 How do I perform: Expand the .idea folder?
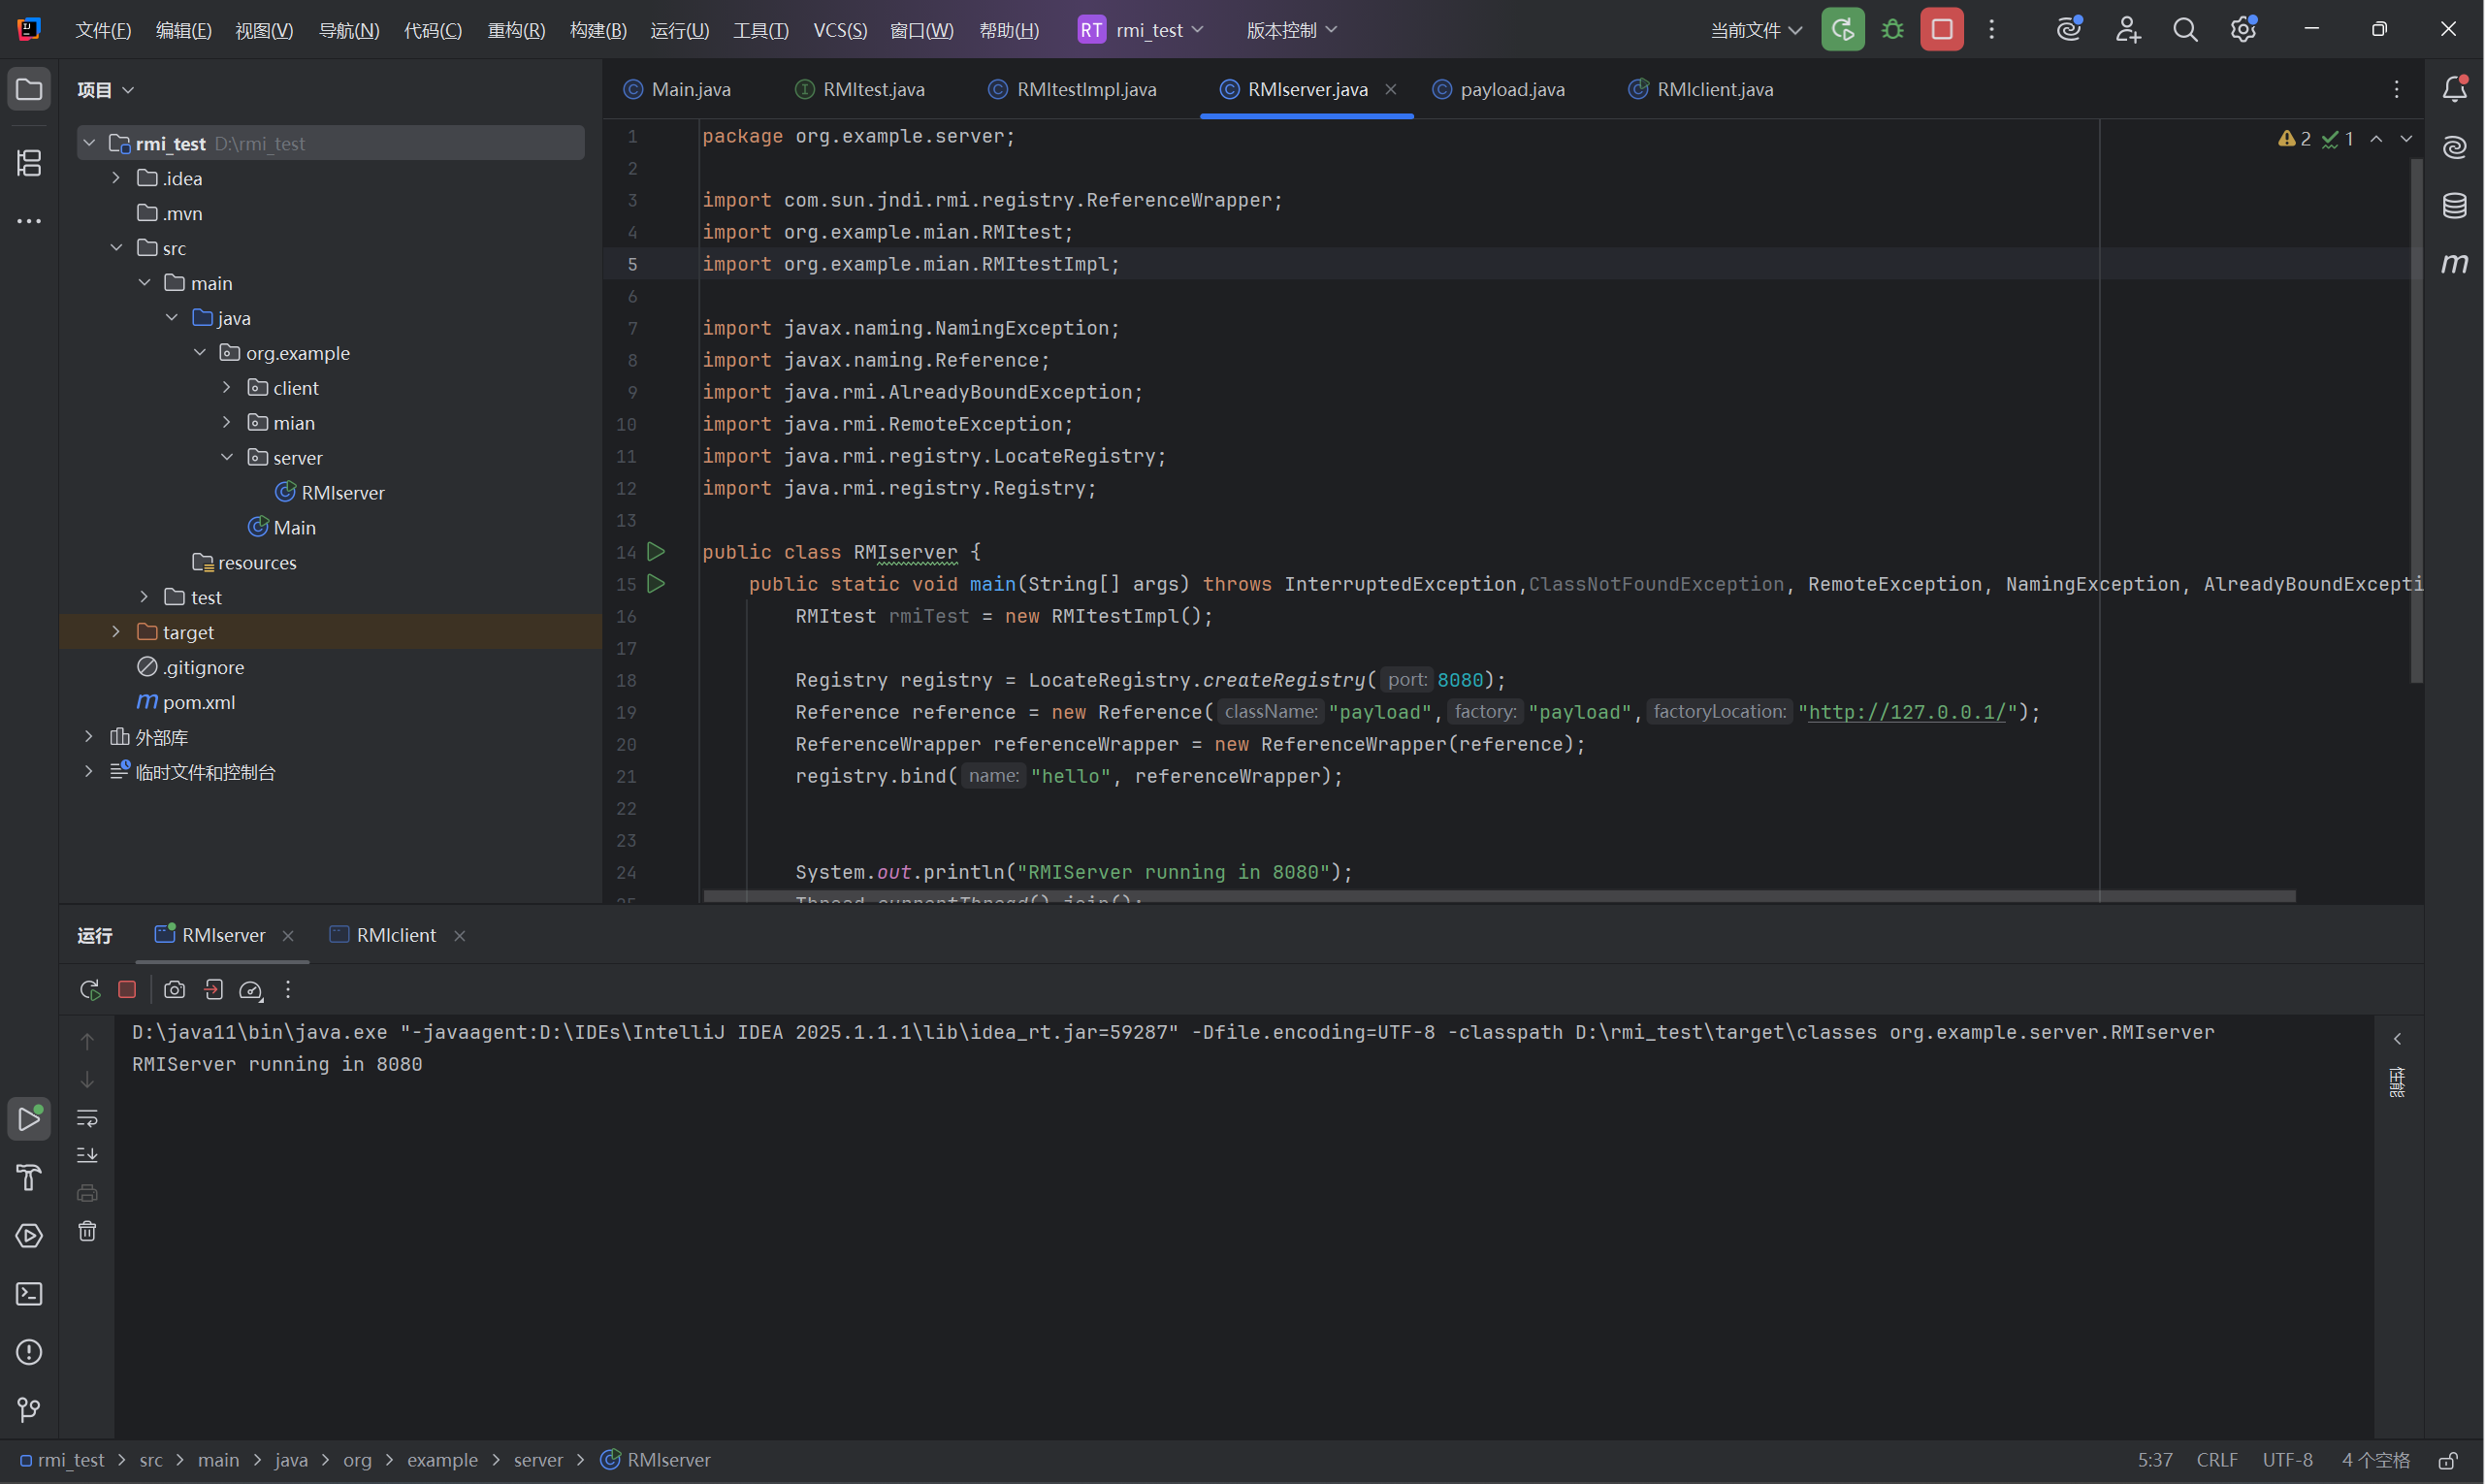[116, 178]
